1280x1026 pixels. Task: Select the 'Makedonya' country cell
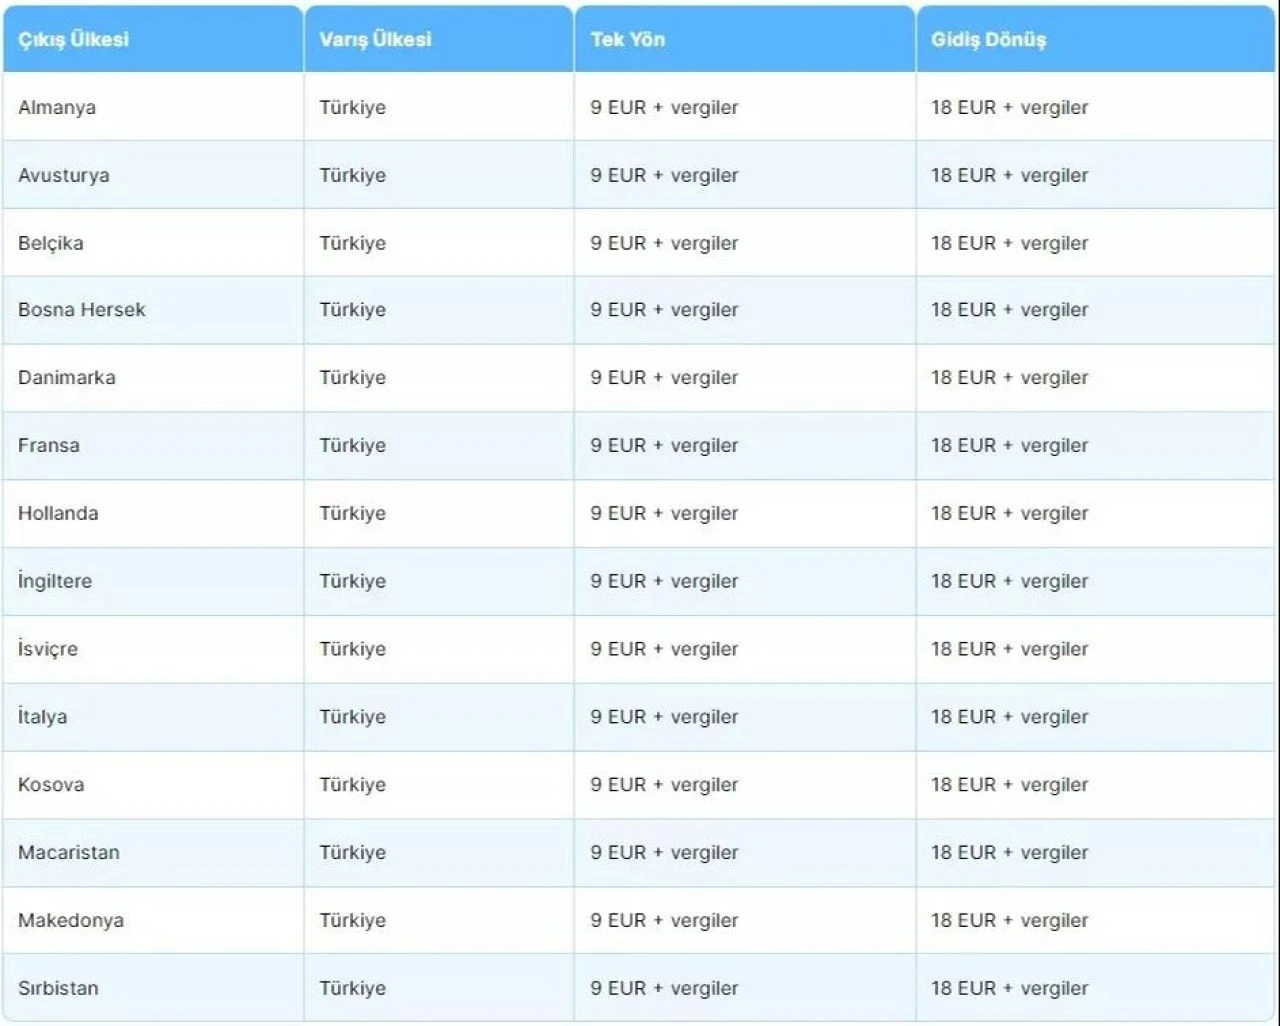click(x=71, y=921)
